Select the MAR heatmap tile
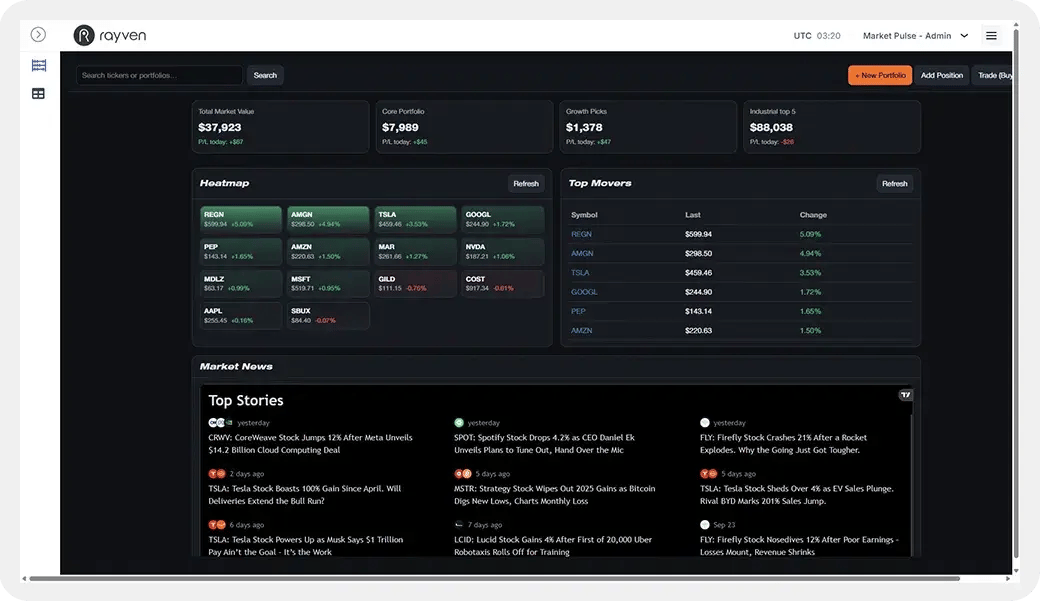The image size is (1040, 601). (415, 251)
